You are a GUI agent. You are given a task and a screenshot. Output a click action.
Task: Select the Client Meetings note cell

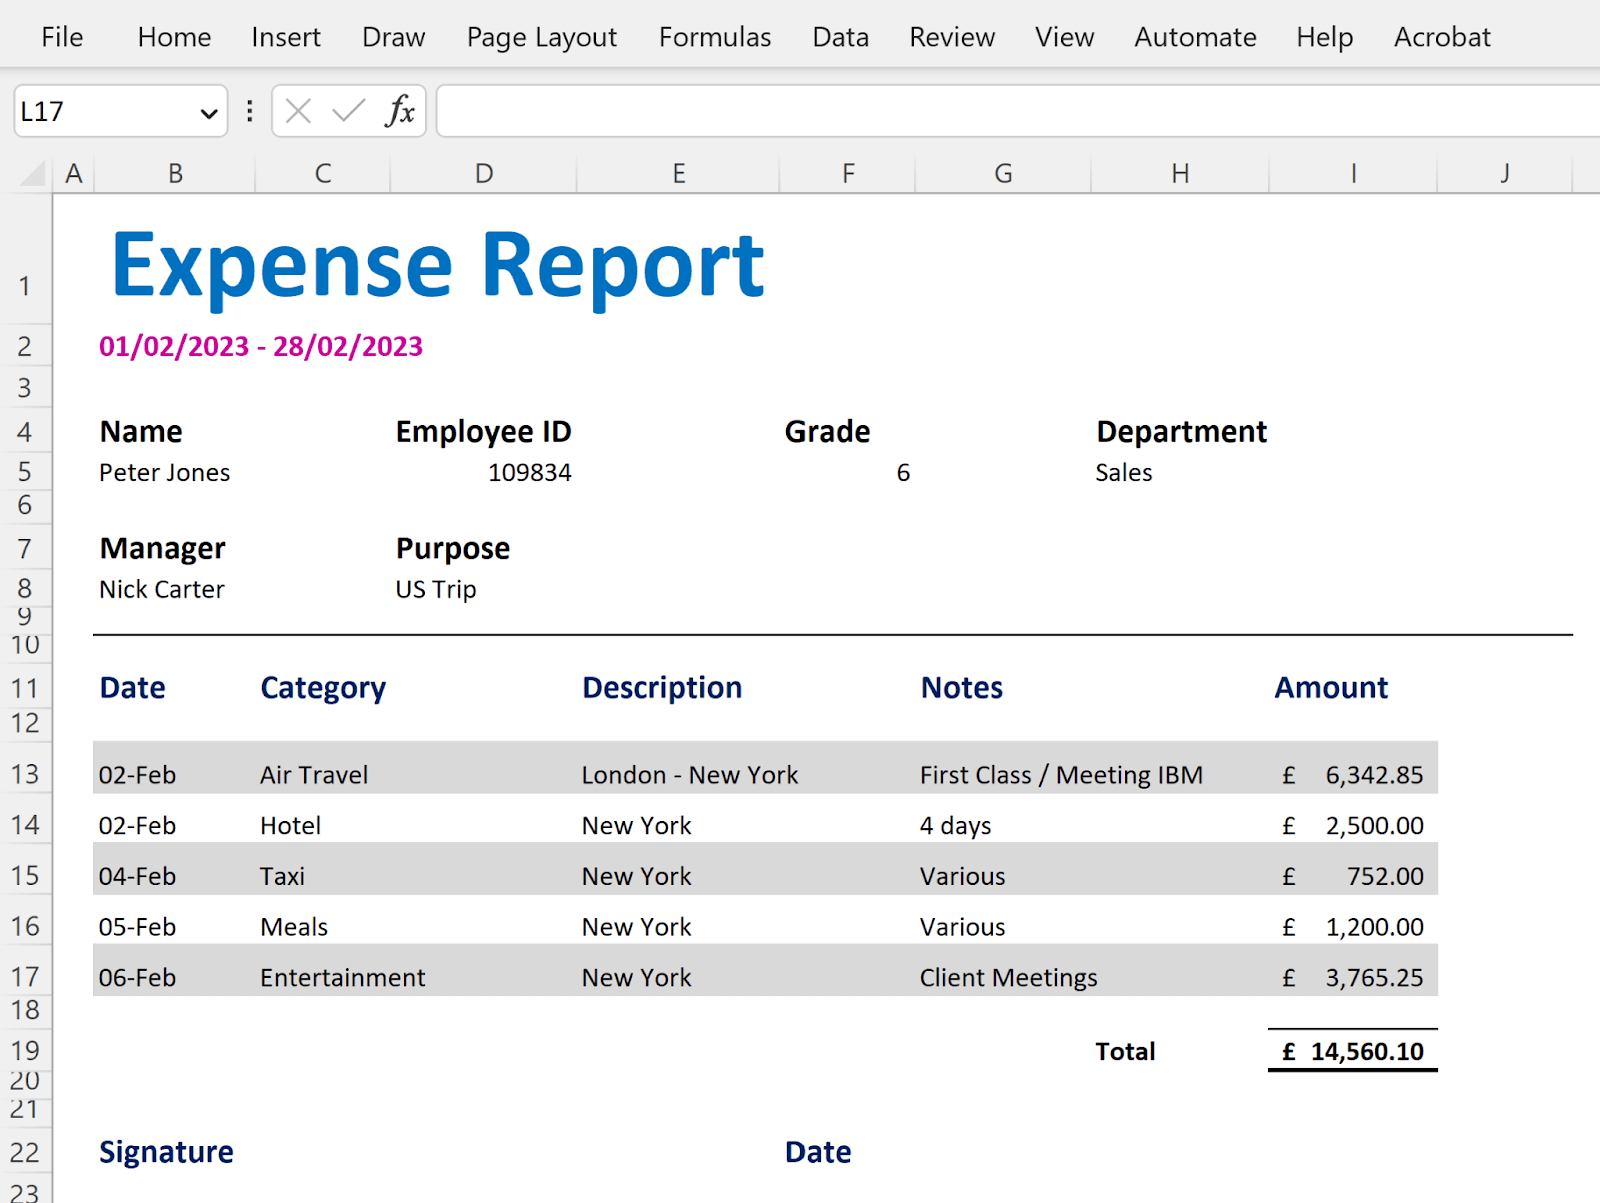point(1008,977)
